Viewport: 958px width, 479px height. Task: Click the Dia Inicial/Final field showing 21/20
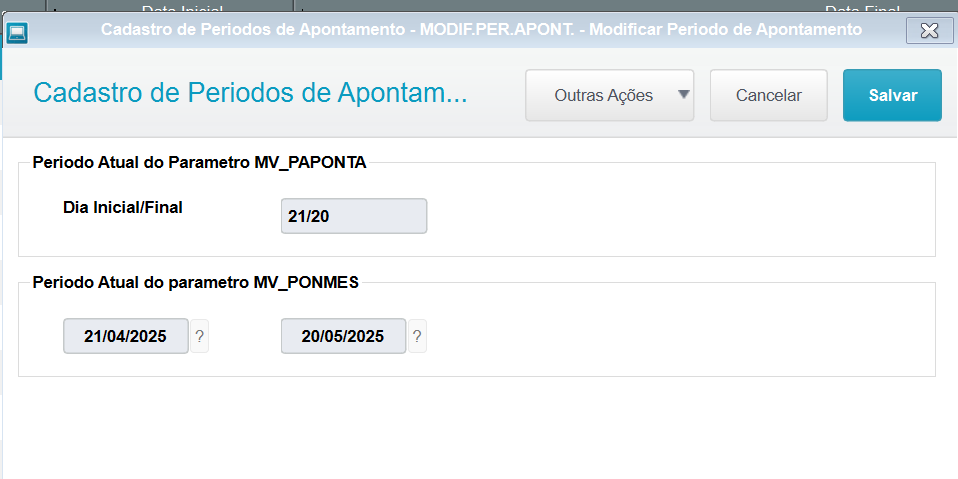pos(354,216)
